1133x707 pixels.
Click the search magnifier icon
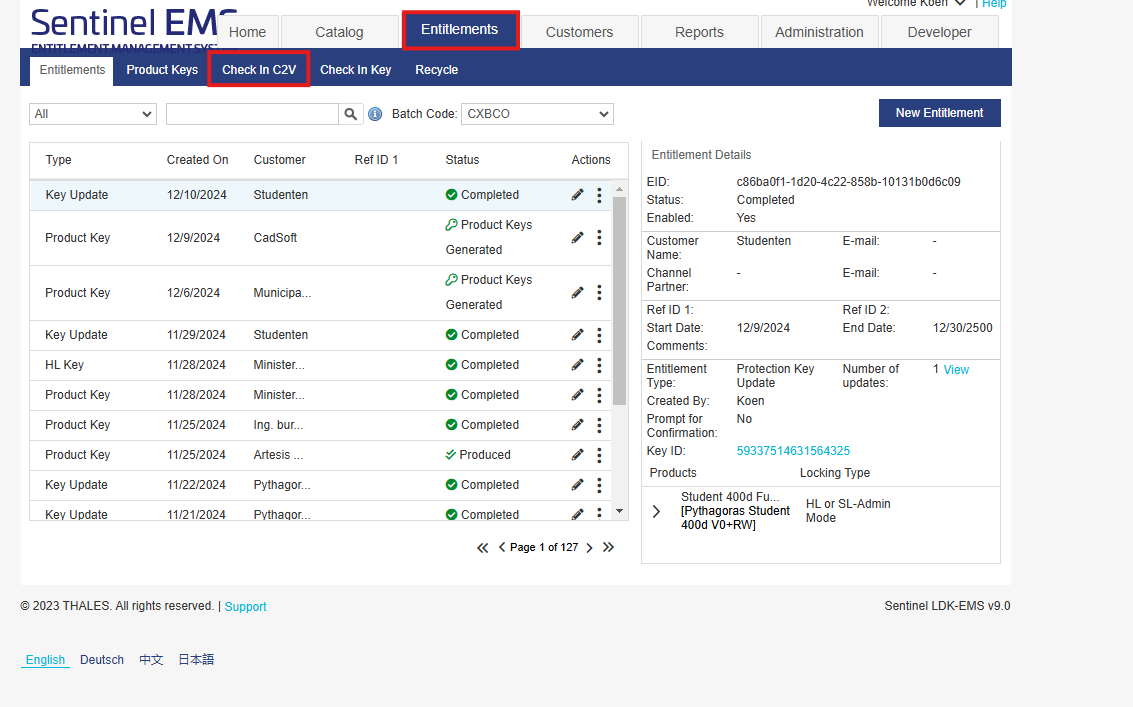(350, 113)
